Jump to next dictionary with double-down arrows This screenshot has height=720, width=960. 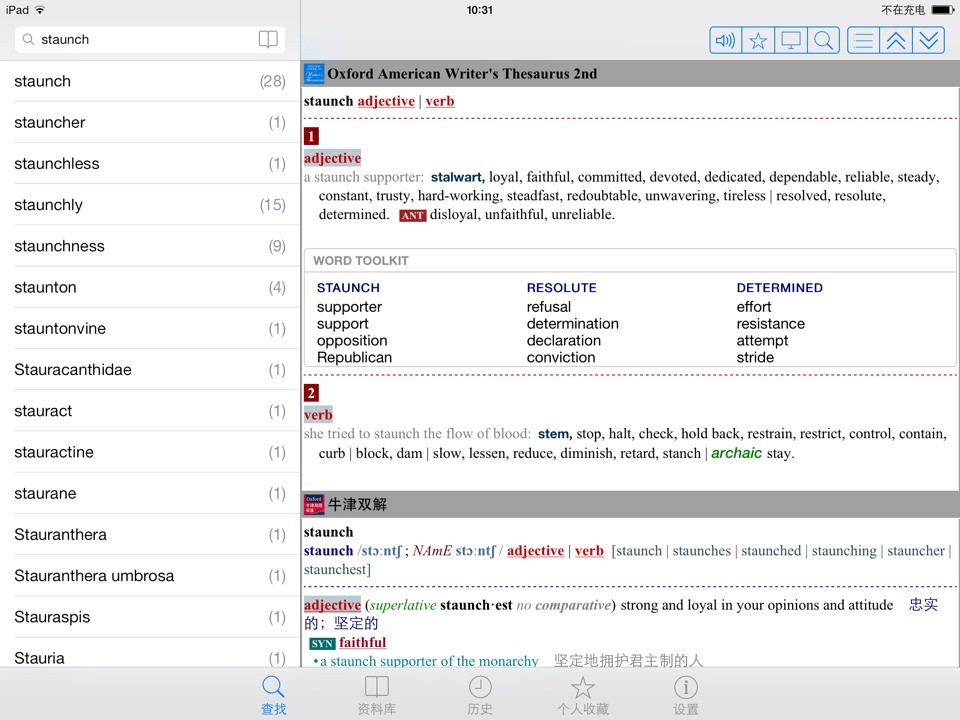pos(929,41)
